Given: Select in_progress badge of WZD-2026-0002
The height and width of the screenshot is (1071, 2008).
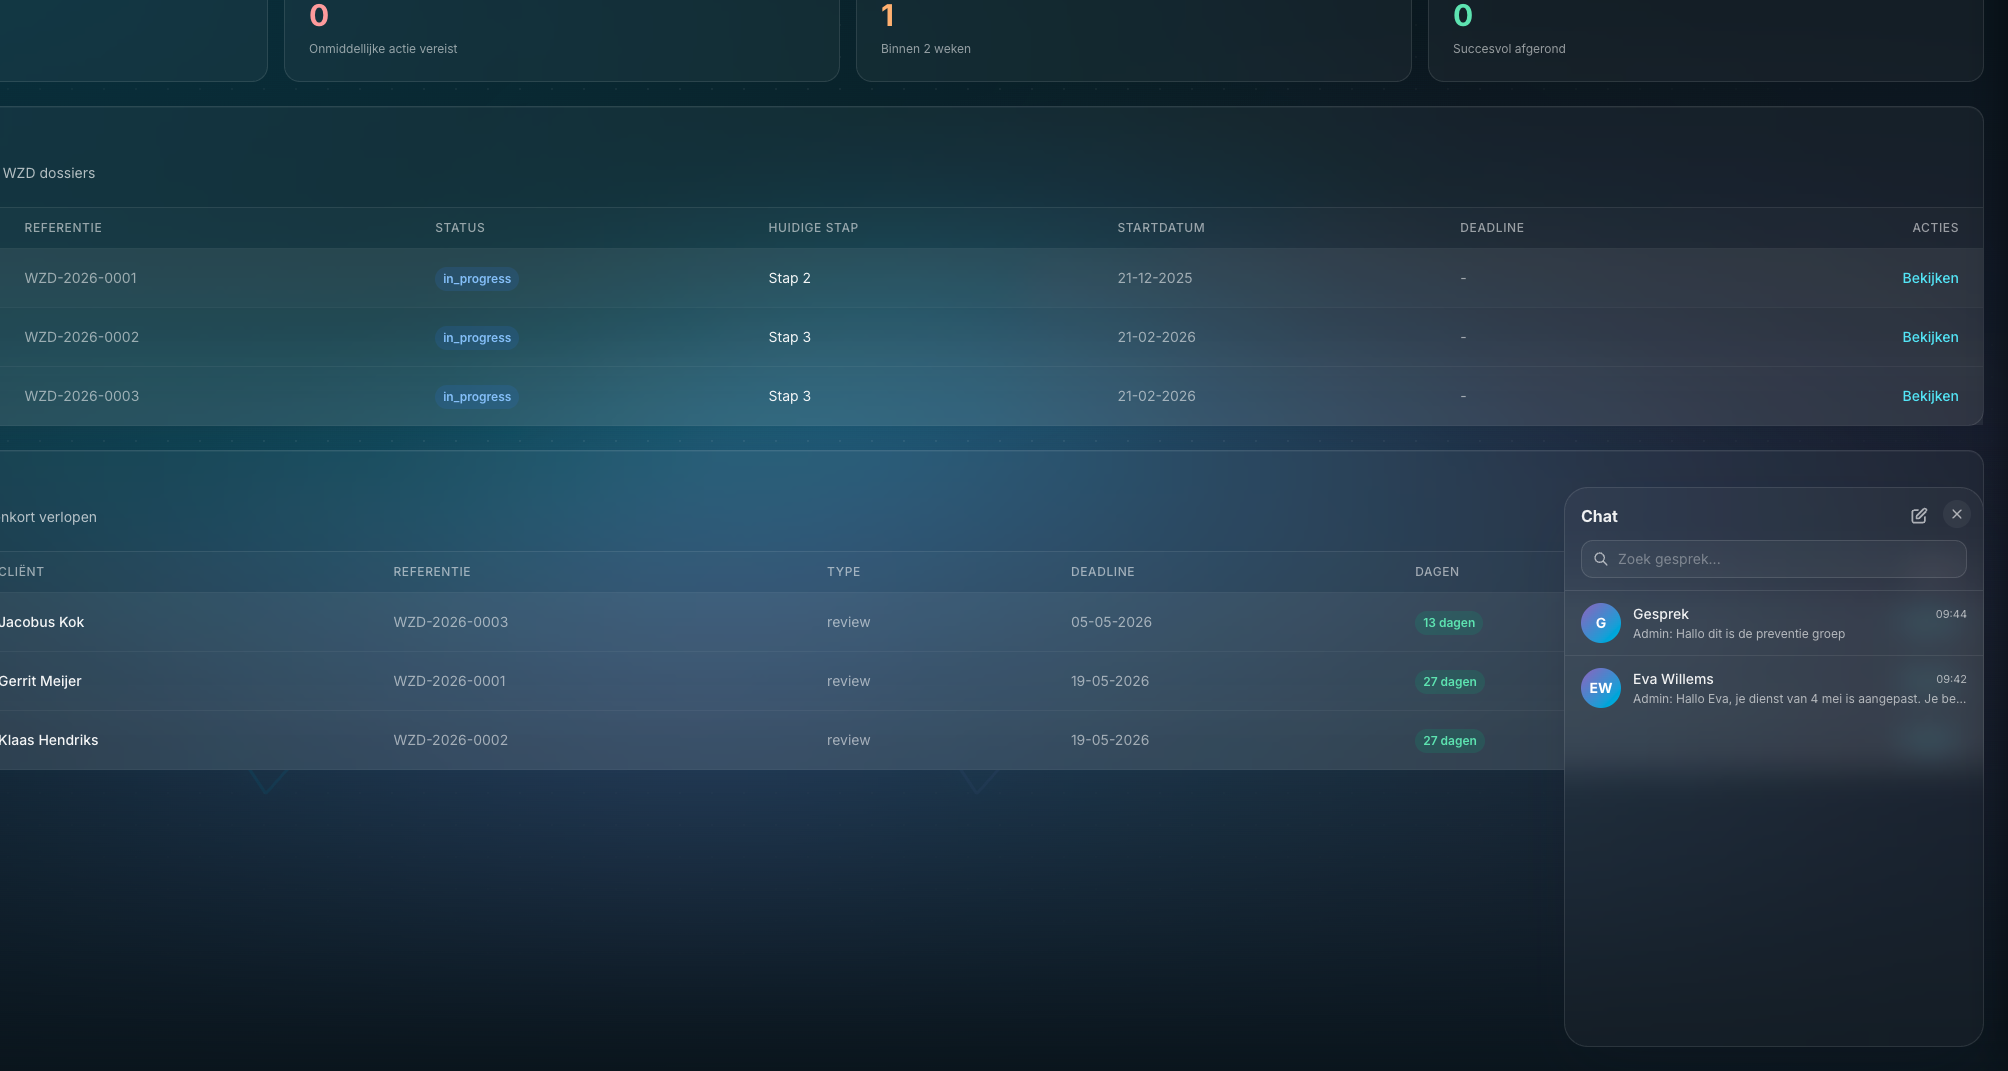Looking at the screenshot, I should [477, 338].
